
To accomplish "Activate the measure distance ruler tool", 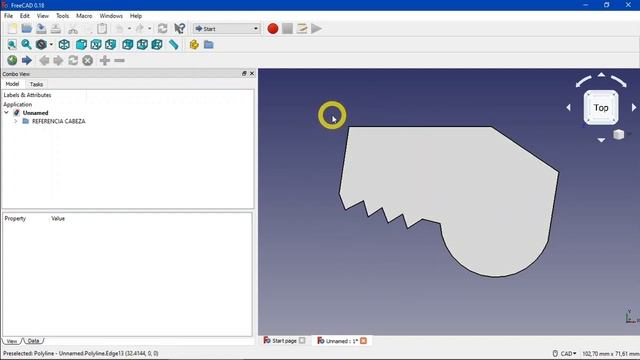I will pos(173,44).
